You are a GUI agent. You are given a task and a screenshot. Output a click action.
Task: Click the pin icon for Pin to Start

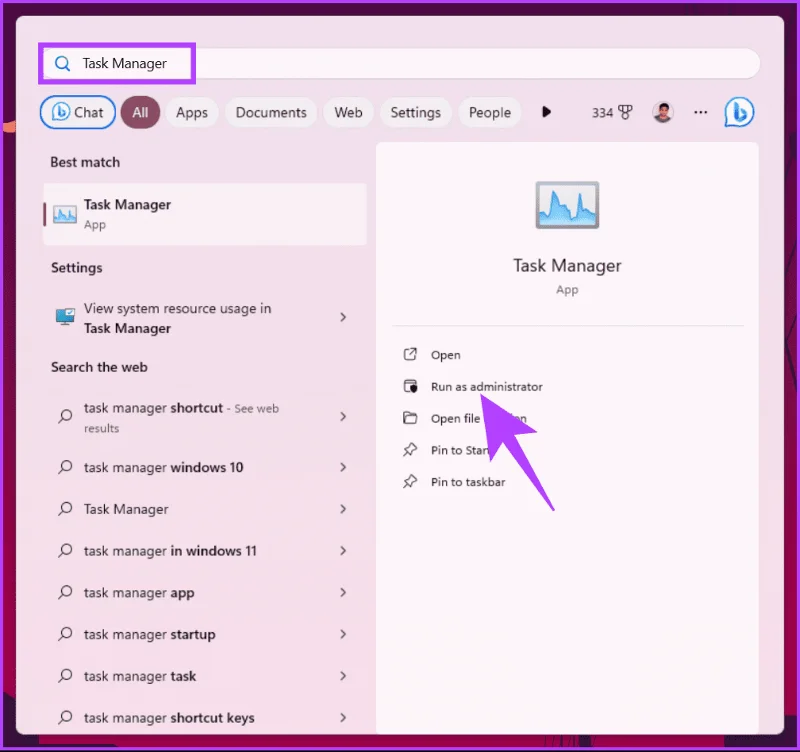410,450
